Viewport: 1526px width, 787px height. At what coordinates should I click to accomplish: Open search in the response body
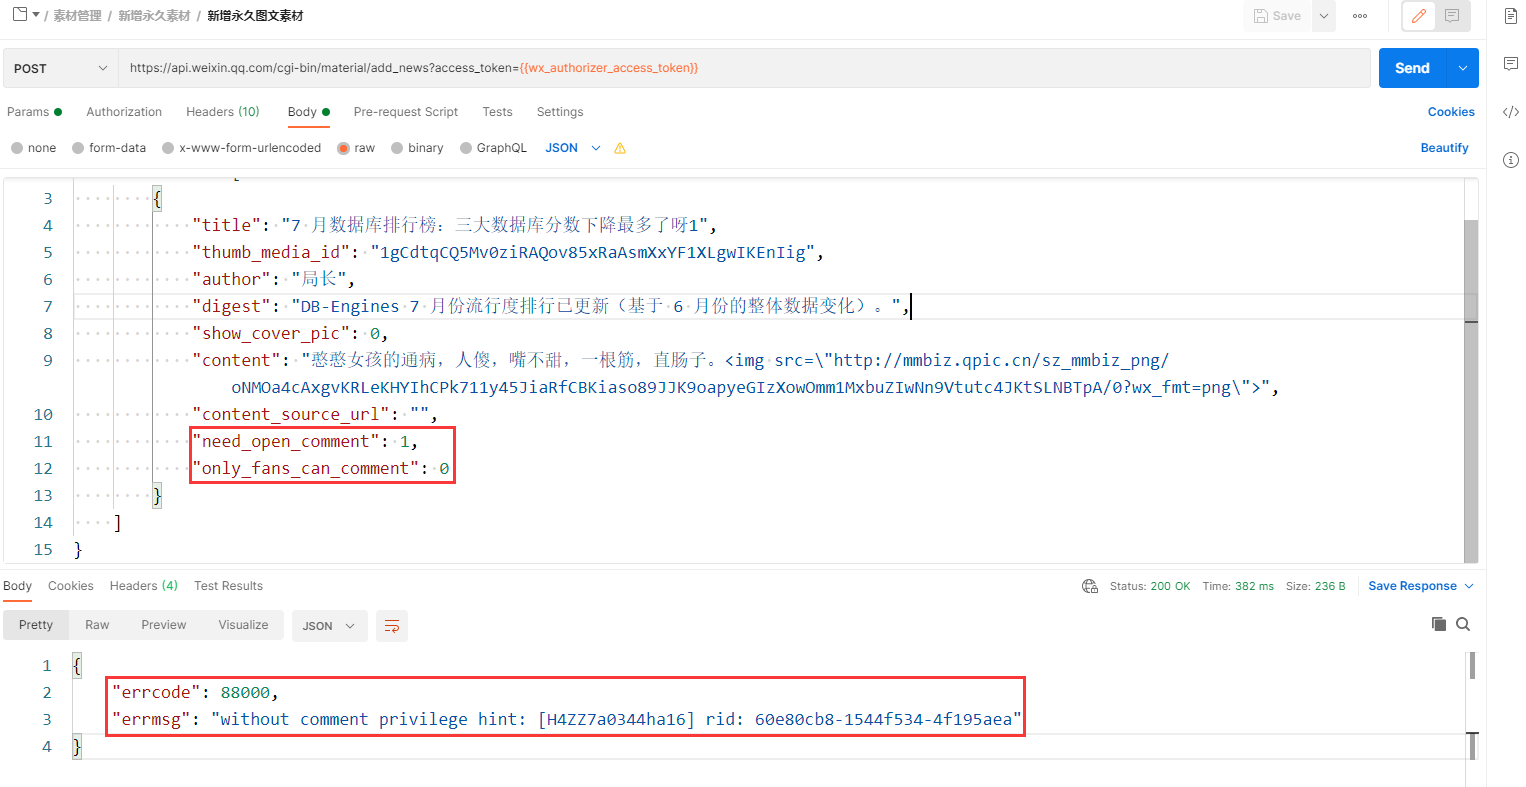pyautogui.click(x=1463, y=624)
